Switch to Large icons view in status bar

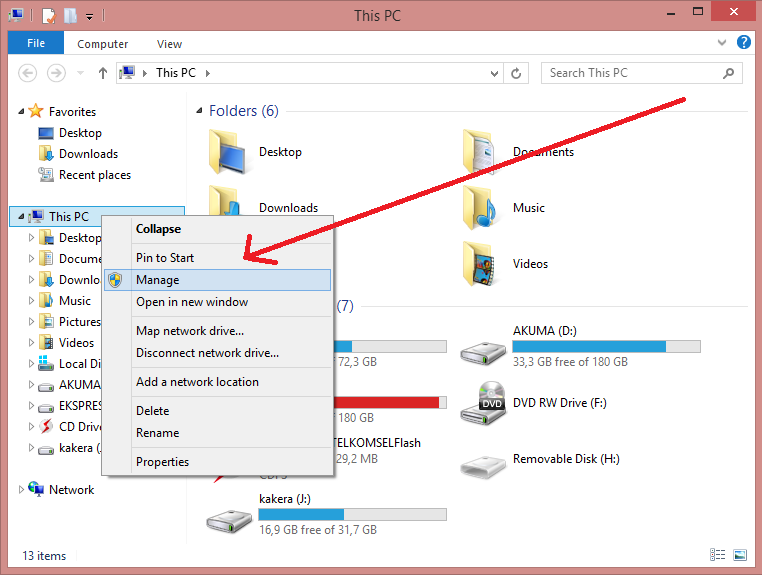tap(740, 555)
